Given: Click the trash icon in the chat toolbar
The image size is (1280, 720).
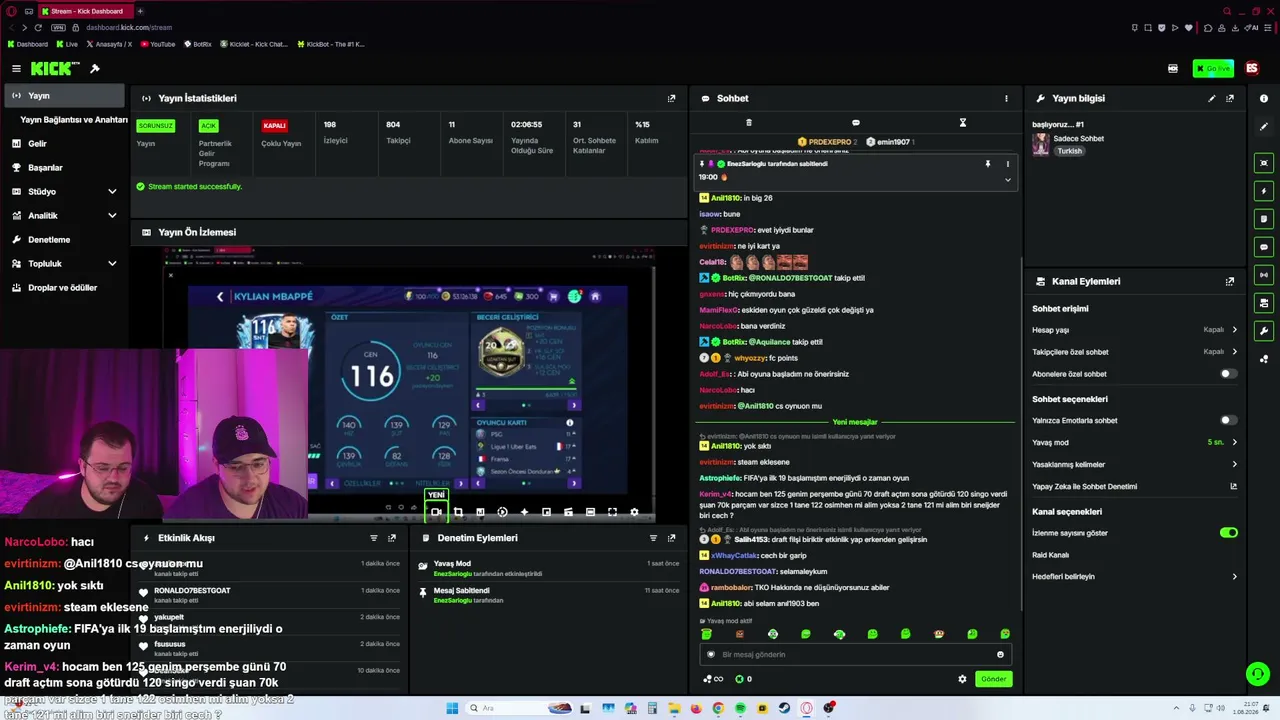Looking at the screenshot, I should (749, 123).
